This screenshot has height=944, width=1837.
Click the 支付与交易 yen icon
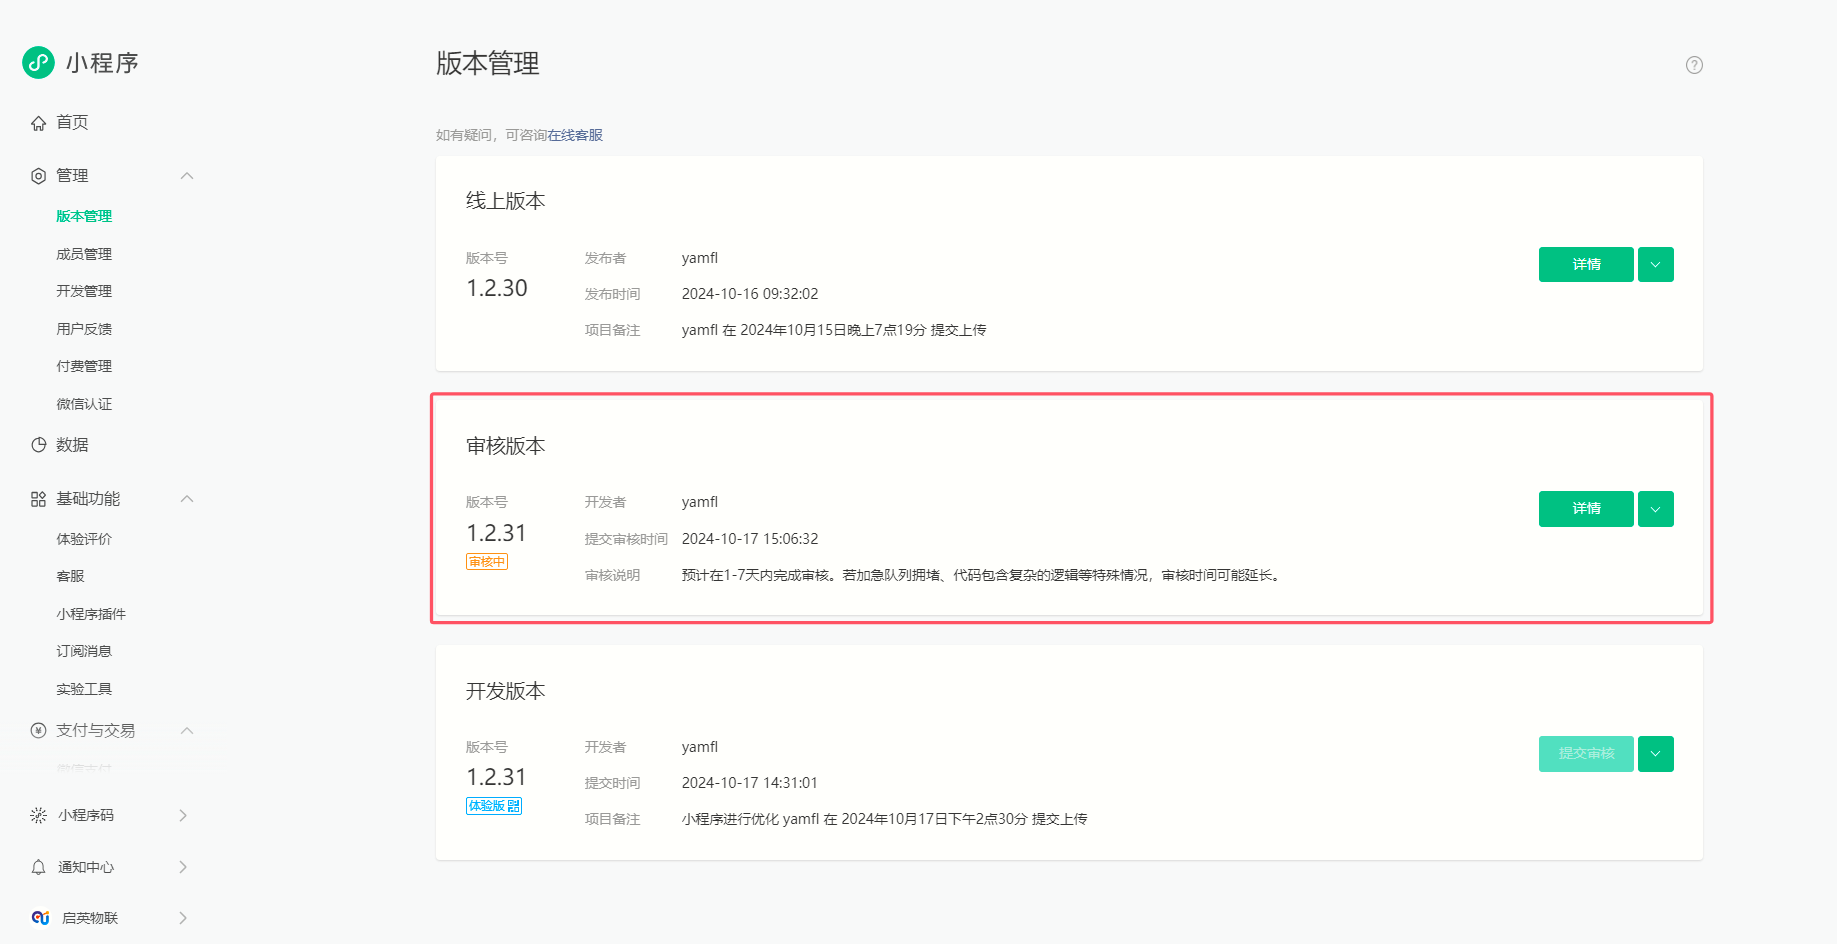click(38, 730)
